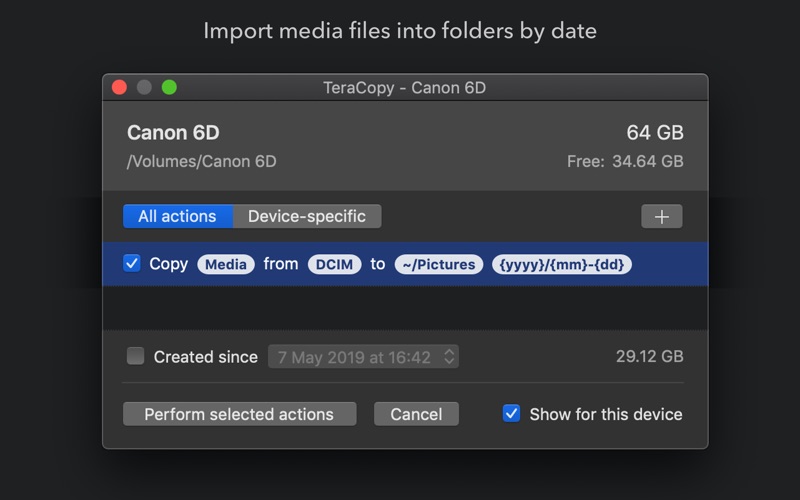Click the TeraCopy - Canon 6D window title
800x500 pixels.
tap(405, 88)
